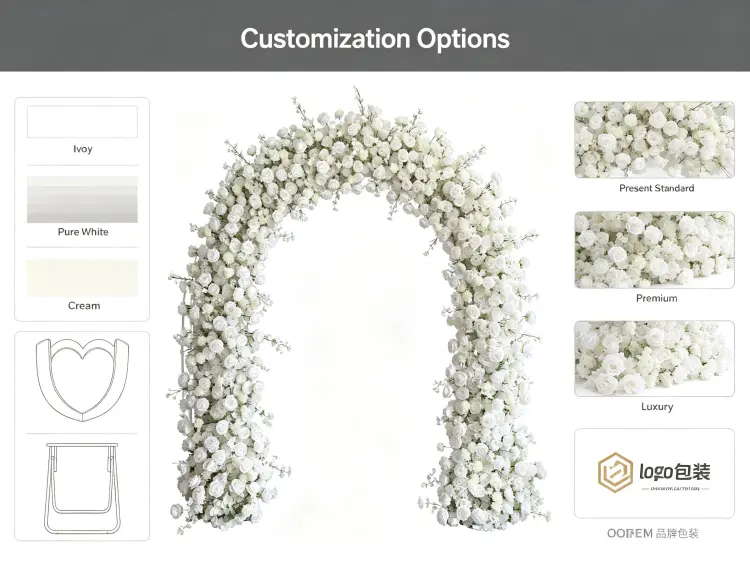This screenshot has width=750, height=562.
Task: Click the 'Cream' label text
Action: [x=84, y=306]
